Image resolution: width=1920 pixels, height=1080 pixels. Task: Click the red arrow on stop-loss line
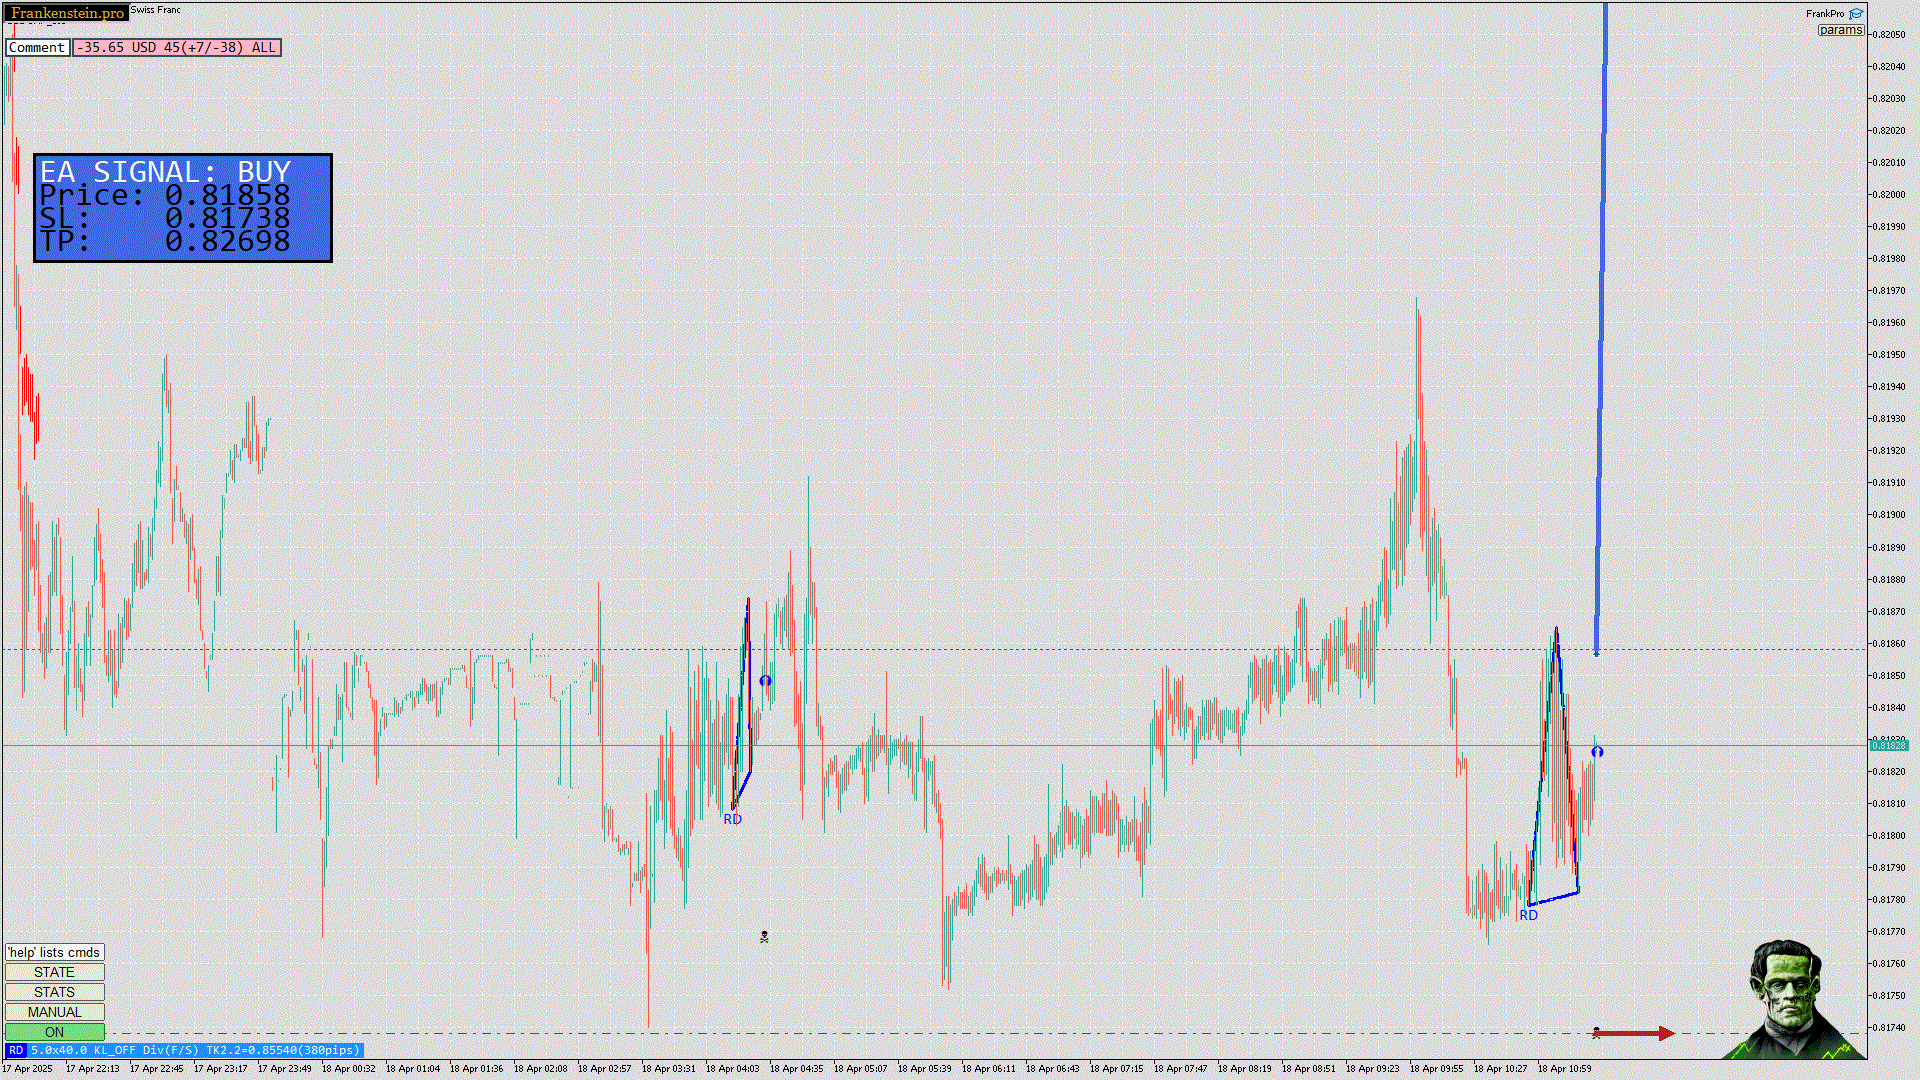click(1635, 1033)
